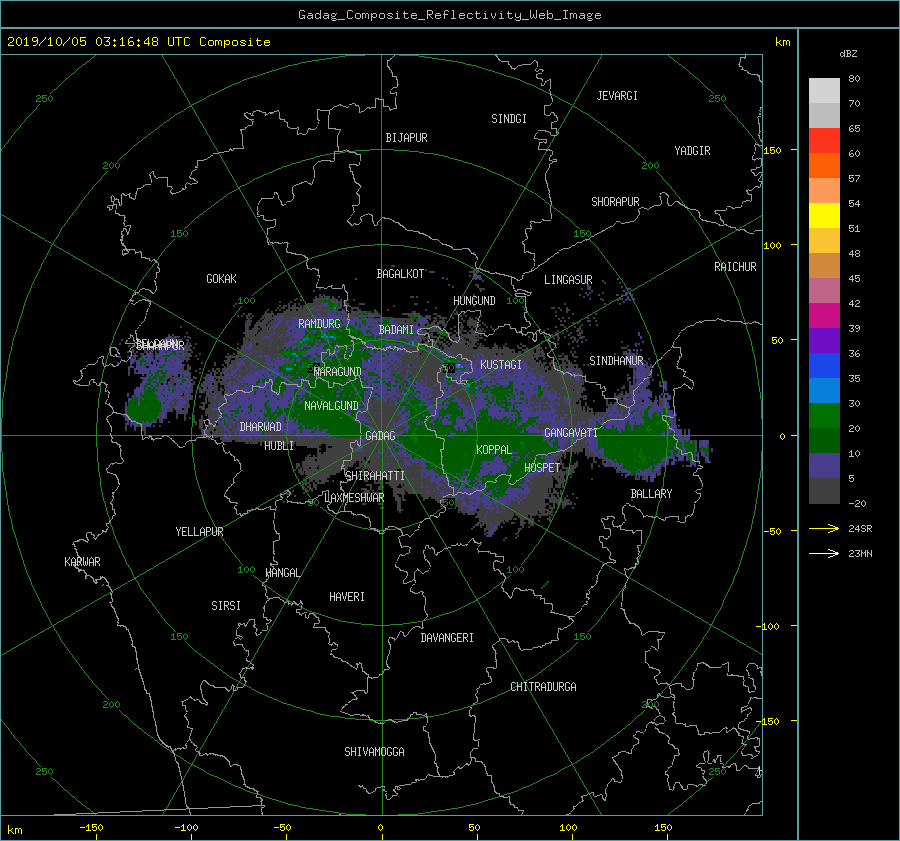Screen dimensions: 900x841
Task: Click the GANGAVATI city label
Action: (x=571, y=433)
